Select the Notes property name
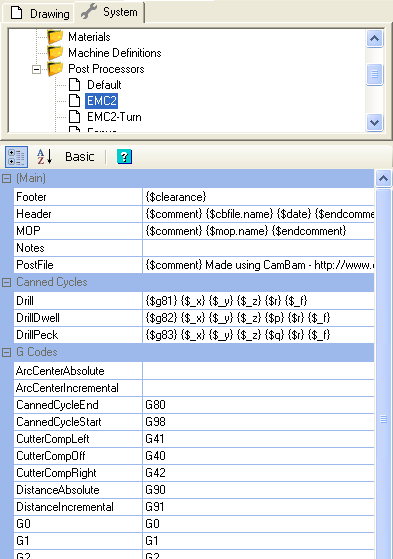 pyautogui.click(x=78, y=248)
